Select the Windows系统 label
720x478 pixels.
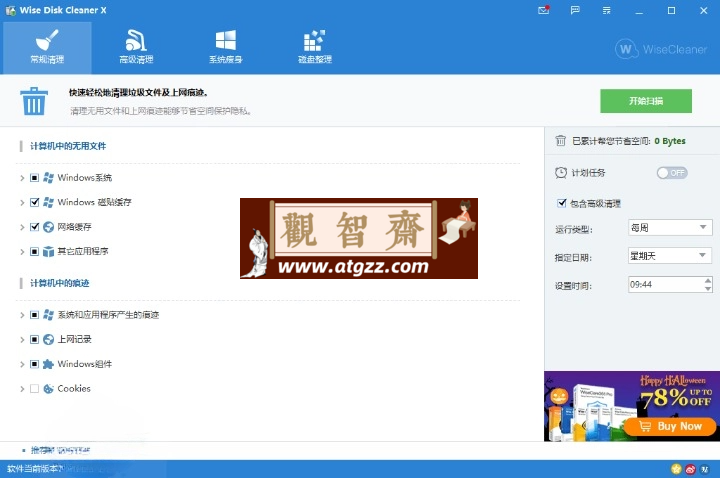tap(84, 178)
